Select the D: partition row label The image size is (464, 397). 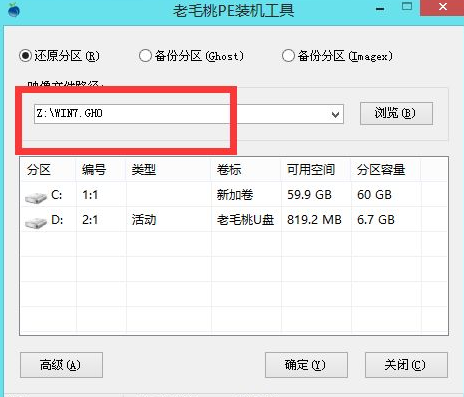click(57, 220)
